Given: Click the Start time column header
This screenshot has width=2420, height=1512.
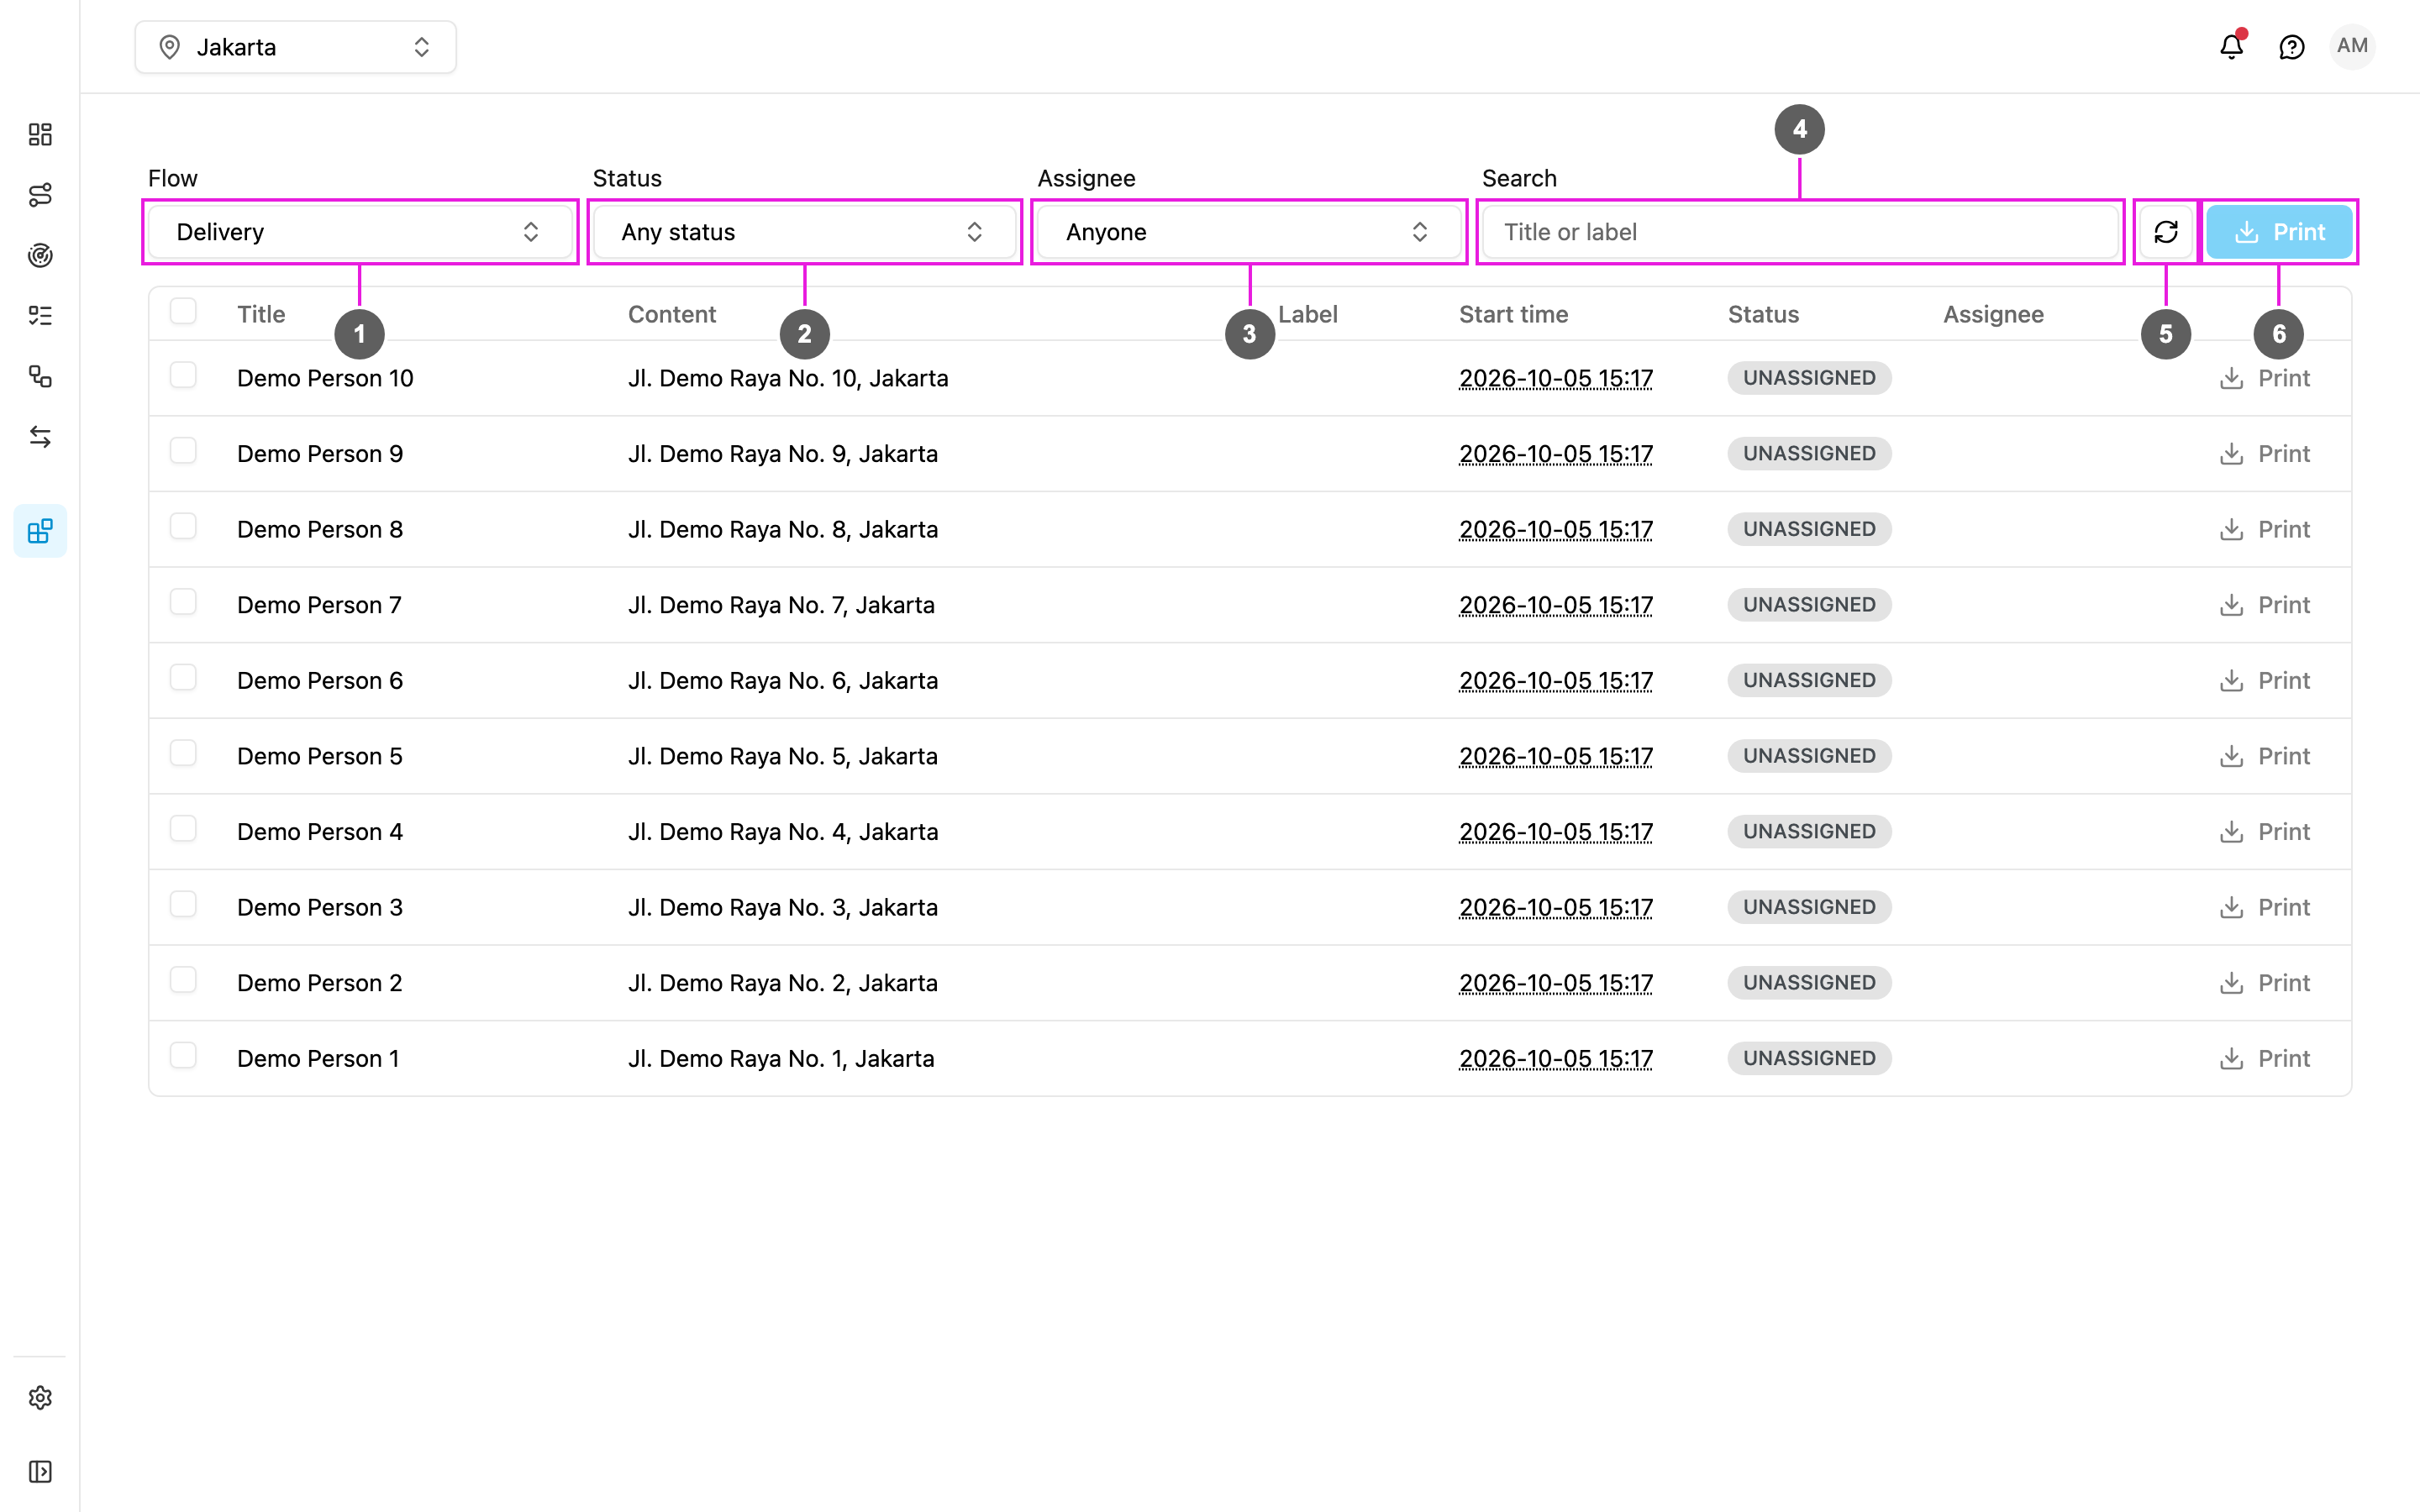Looking at the screenshot, I should (1513, 314).
